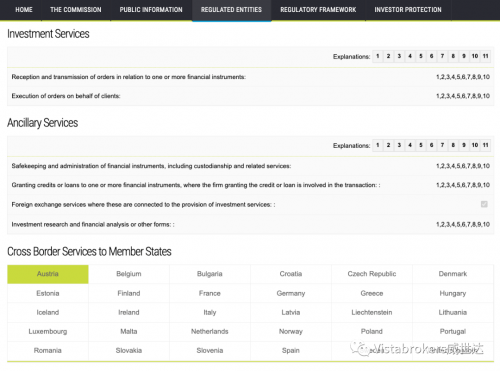Show explanation 6 under Ancillary Services

pyautogui.click(x=431, y=145)
